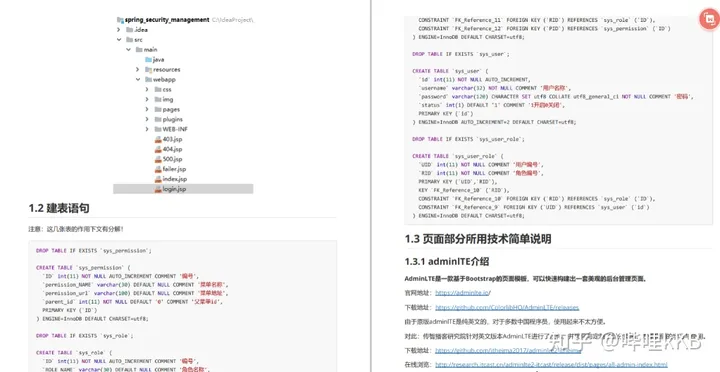The image size is (720, 372).
Task: Click the pages folder icon
Action: pyautogui.click(x=158, y=109)
